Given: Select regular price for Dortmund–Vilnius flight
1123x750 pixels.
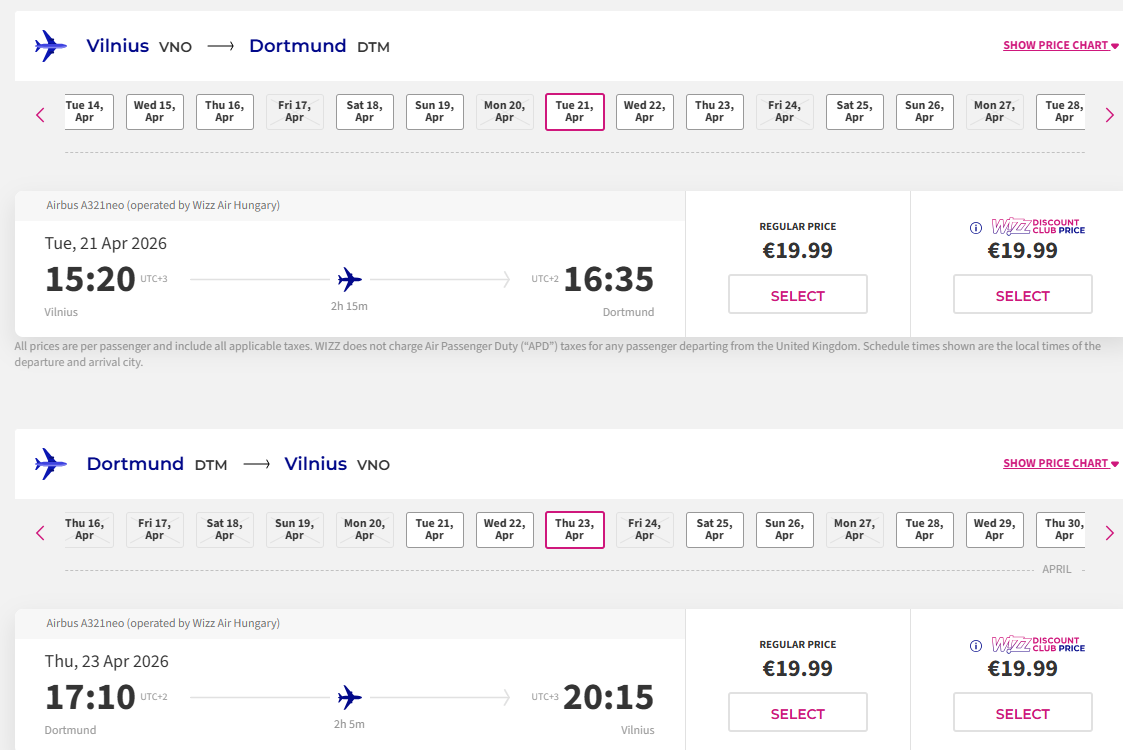Looking at the screenshot, I should [x=797, y=714].
